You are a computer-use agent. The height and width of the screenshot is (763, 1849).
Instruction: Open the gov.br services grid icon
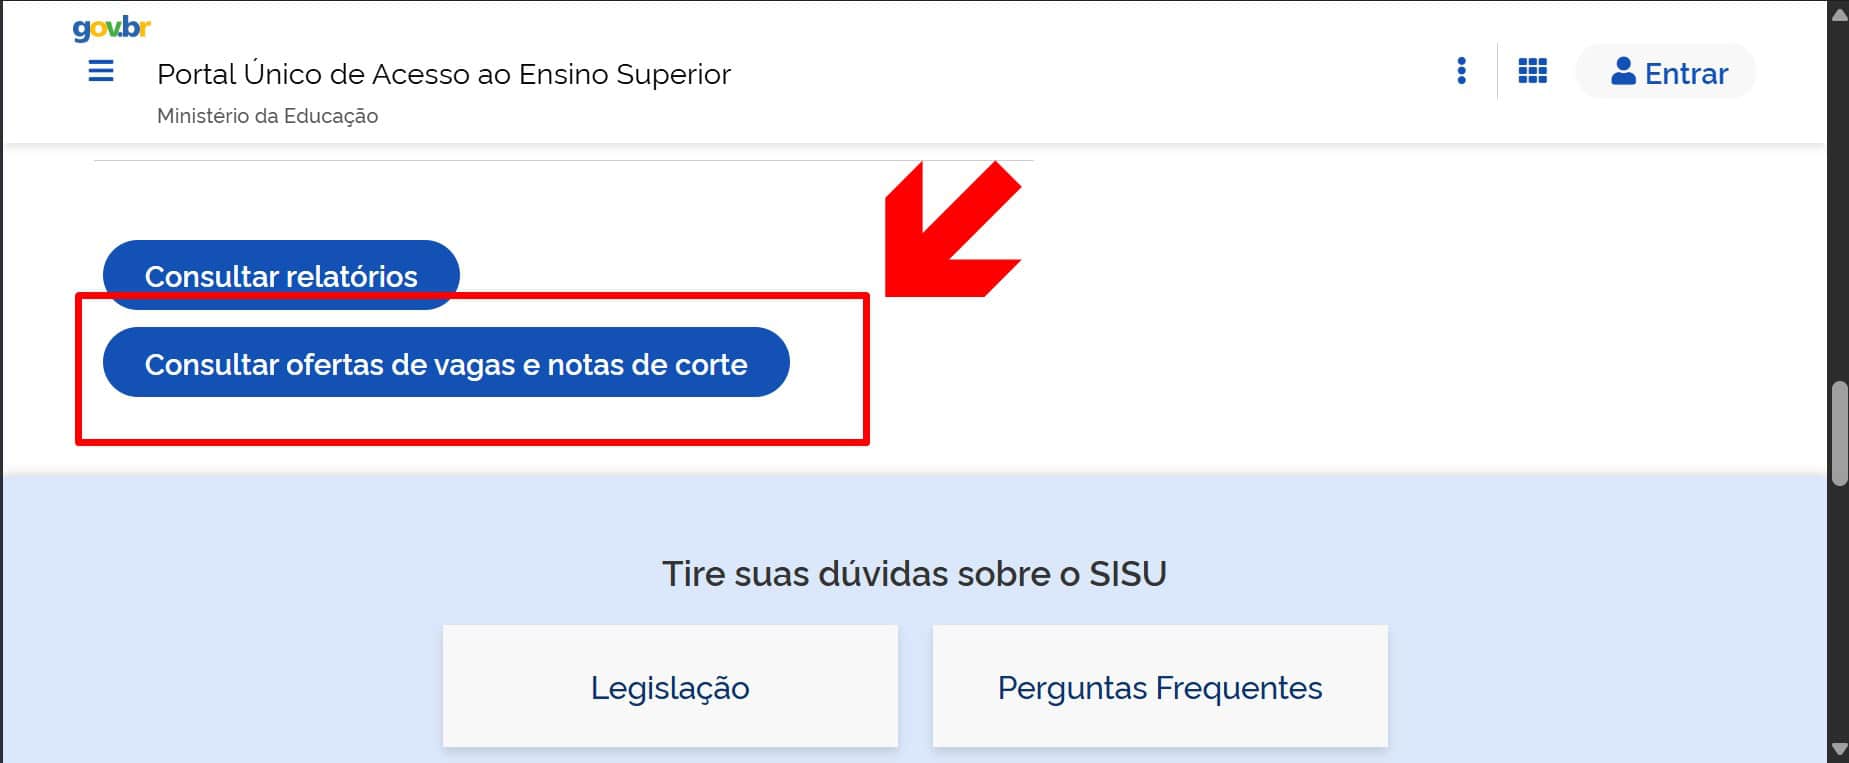pyautogui.click(x=1532, y=71)
